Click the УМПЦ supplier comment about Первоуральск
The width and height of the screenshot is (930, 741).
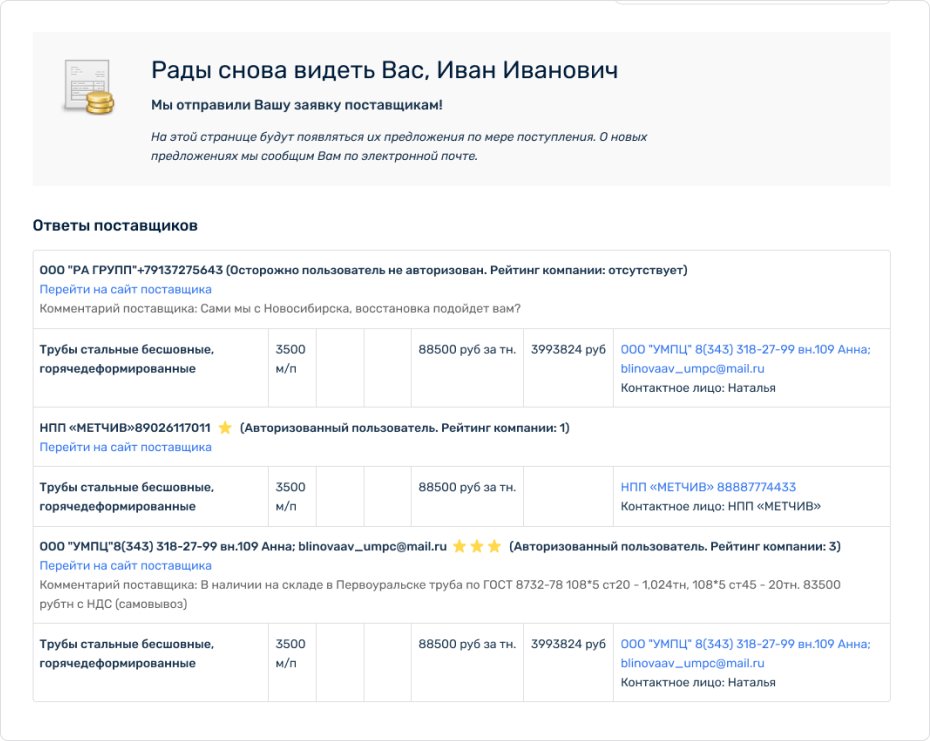(x=440, y=594)
